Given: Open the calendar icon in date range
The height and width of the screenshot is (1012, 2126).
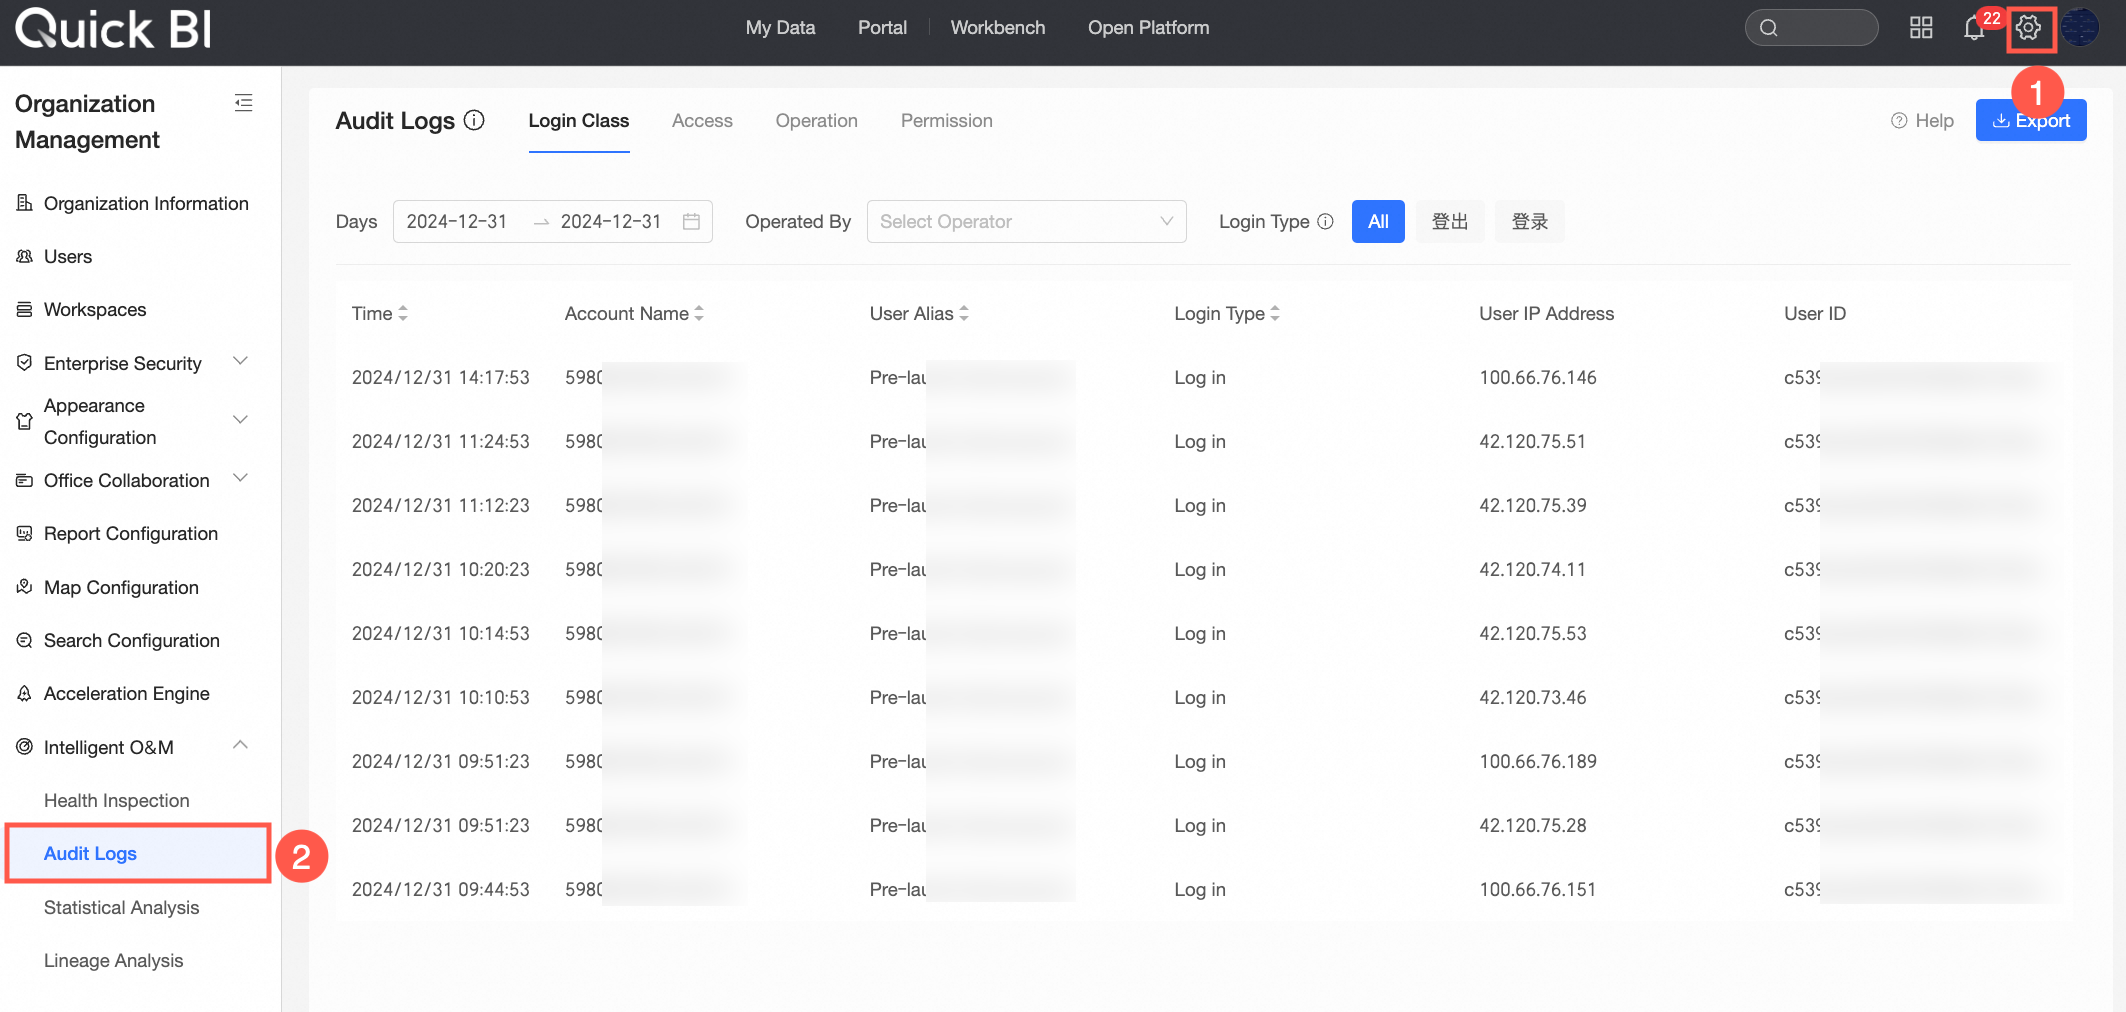Looking at the screenshot, I should 691,221.
